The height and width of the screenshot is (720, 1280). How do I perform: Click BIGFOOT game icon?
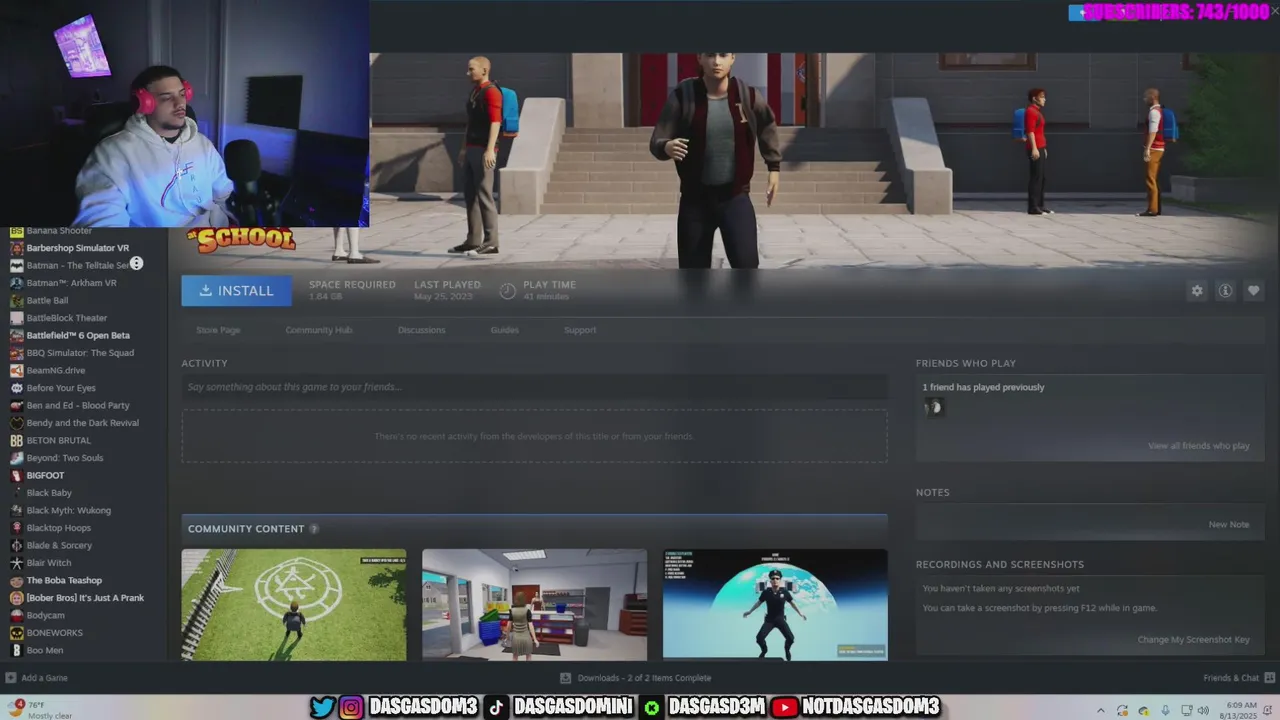[x=16, y=476]
